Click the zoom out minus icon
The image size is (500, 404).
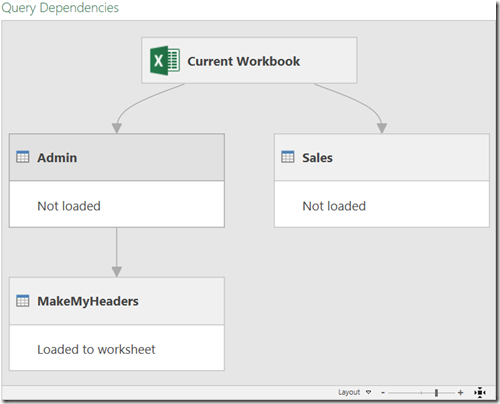pyautogui.click(x=383, y=393)
